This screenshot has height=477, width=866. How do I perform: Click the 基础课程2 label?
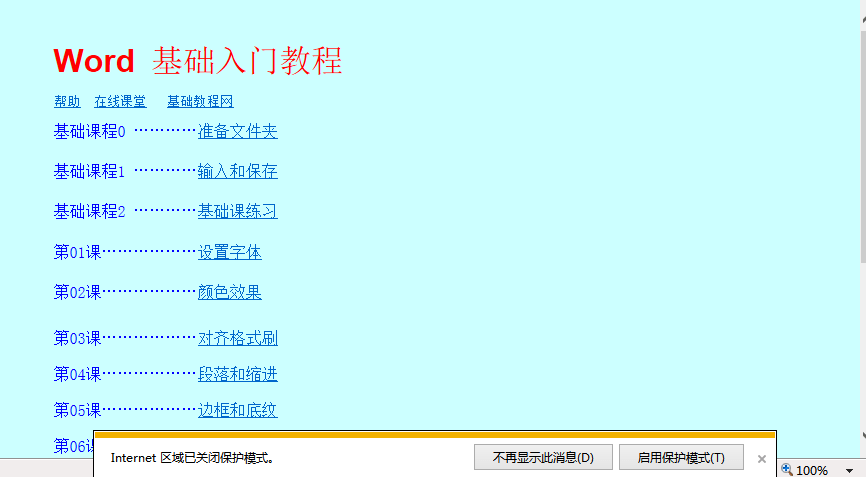[89, 211]
